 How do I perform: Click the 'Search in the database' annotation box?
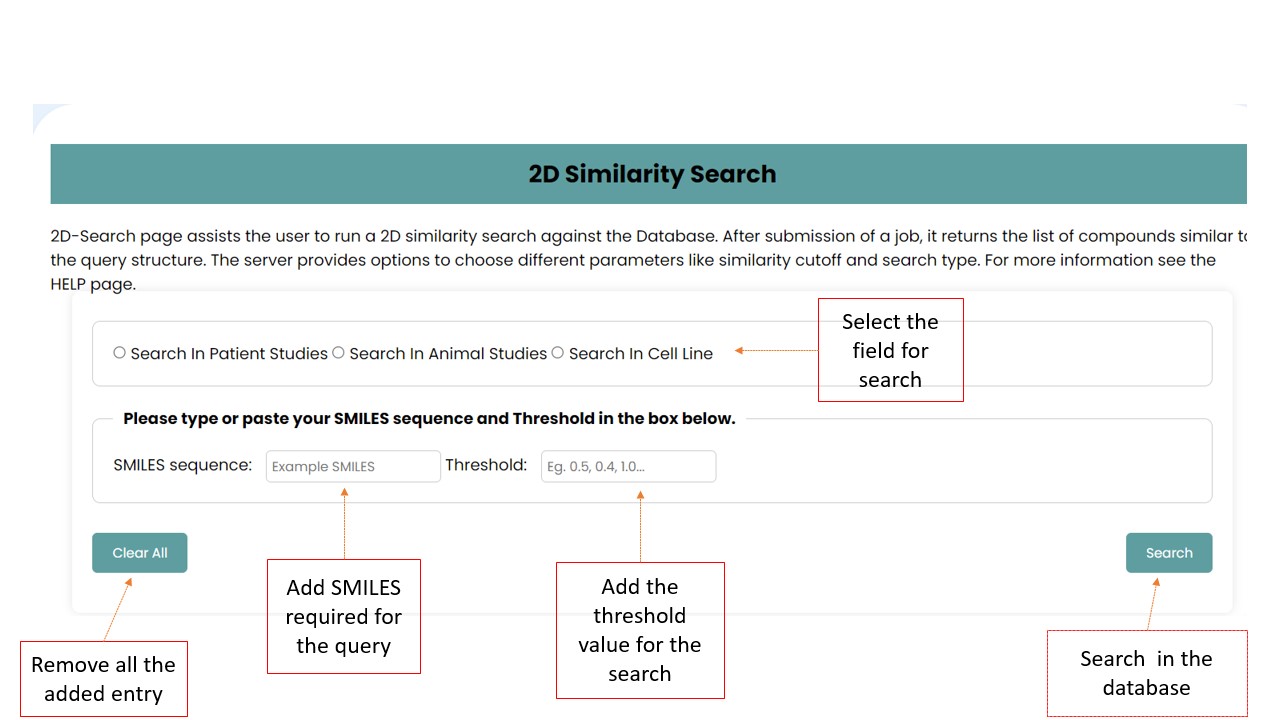(x=1146, y=673)
